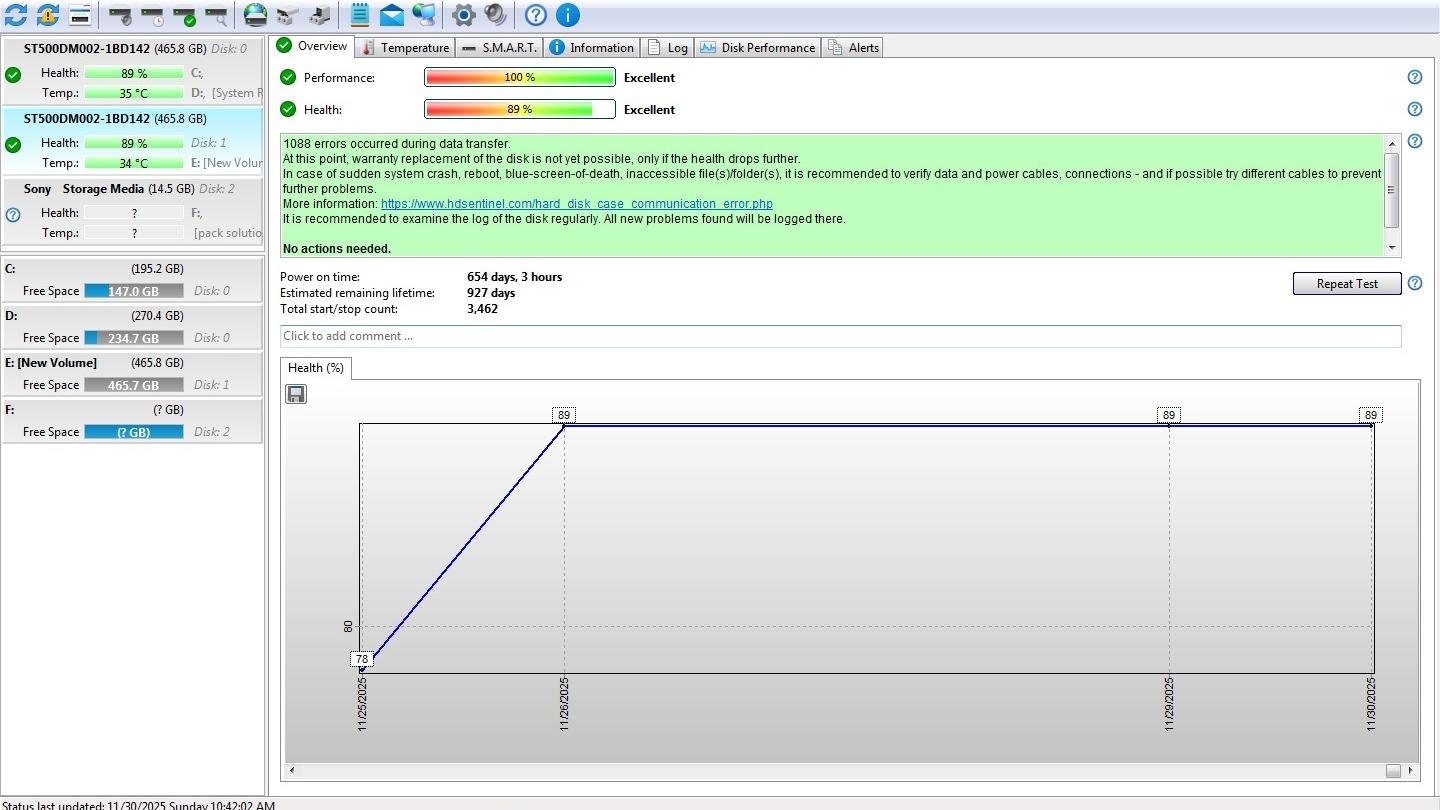Switch to the Temperature tab
Image resolution: width=1440 pixels, height=810 pixels.
pyautogui.click(x=405, y=47)
